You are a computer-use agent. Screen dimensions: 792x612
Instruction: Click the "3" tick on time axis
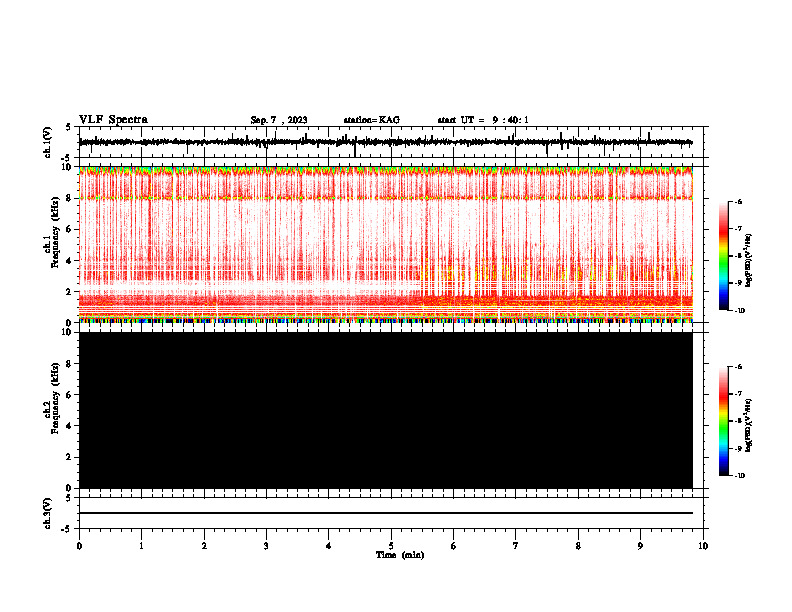(266, 546)
